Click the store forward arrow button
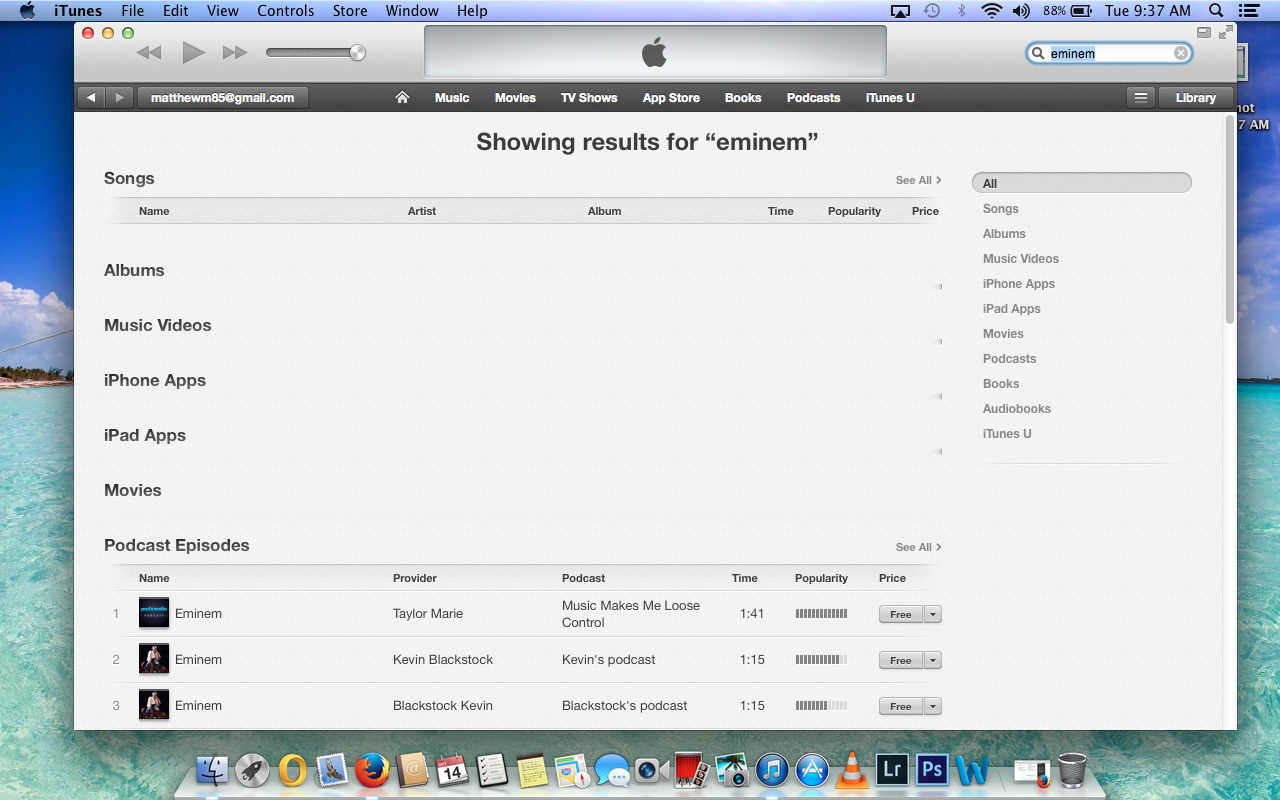The image size is (1280, 800). tap(120, 97)
